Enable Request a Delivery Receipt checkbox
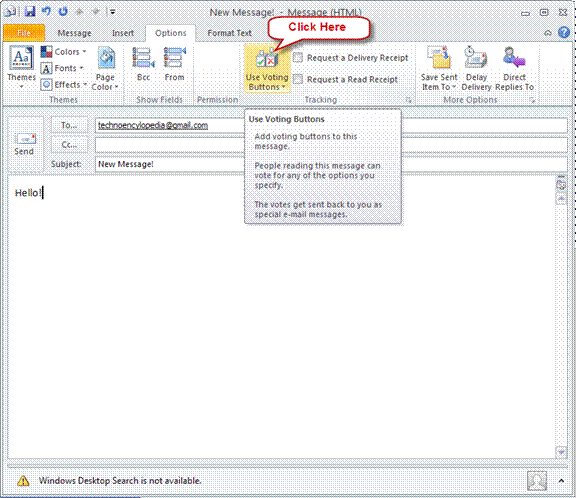 coord(298,57)
